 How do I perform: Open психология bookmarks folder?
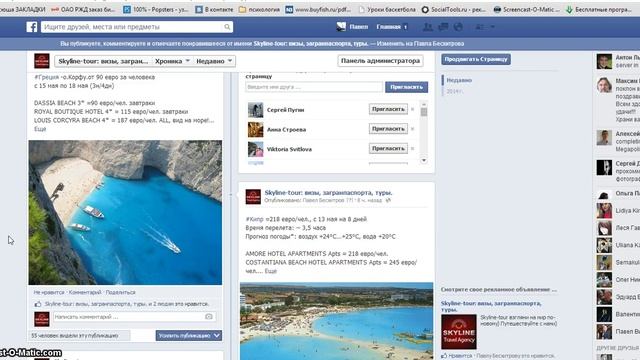pos(259,9)
